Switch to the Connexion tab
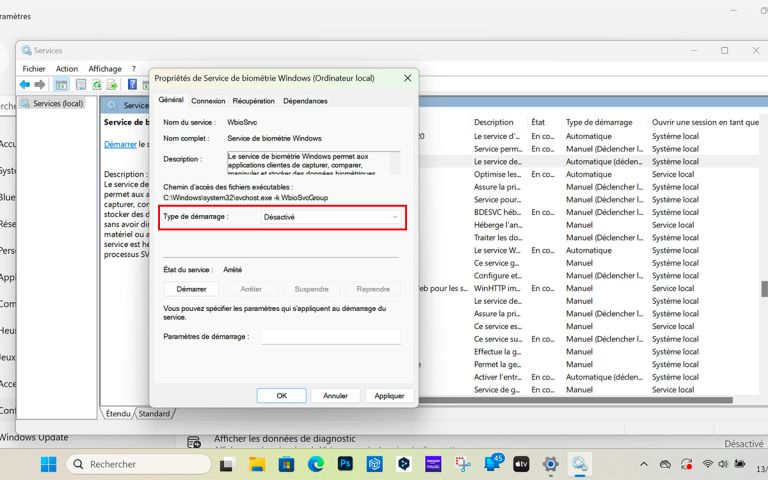 pyautogui.click(x=208, y=101)
